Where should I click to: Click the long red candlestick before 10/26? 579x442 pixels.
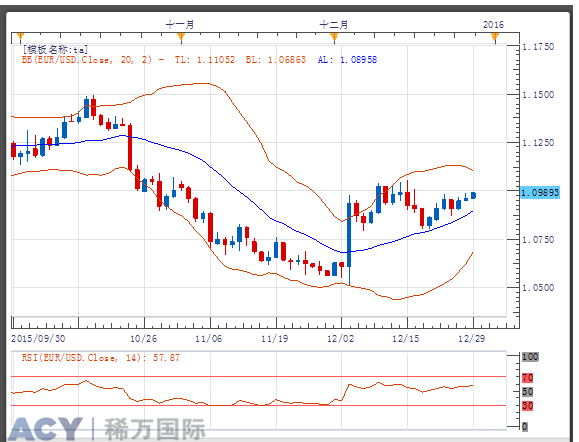pyautogui.click(x=130, y=148)
